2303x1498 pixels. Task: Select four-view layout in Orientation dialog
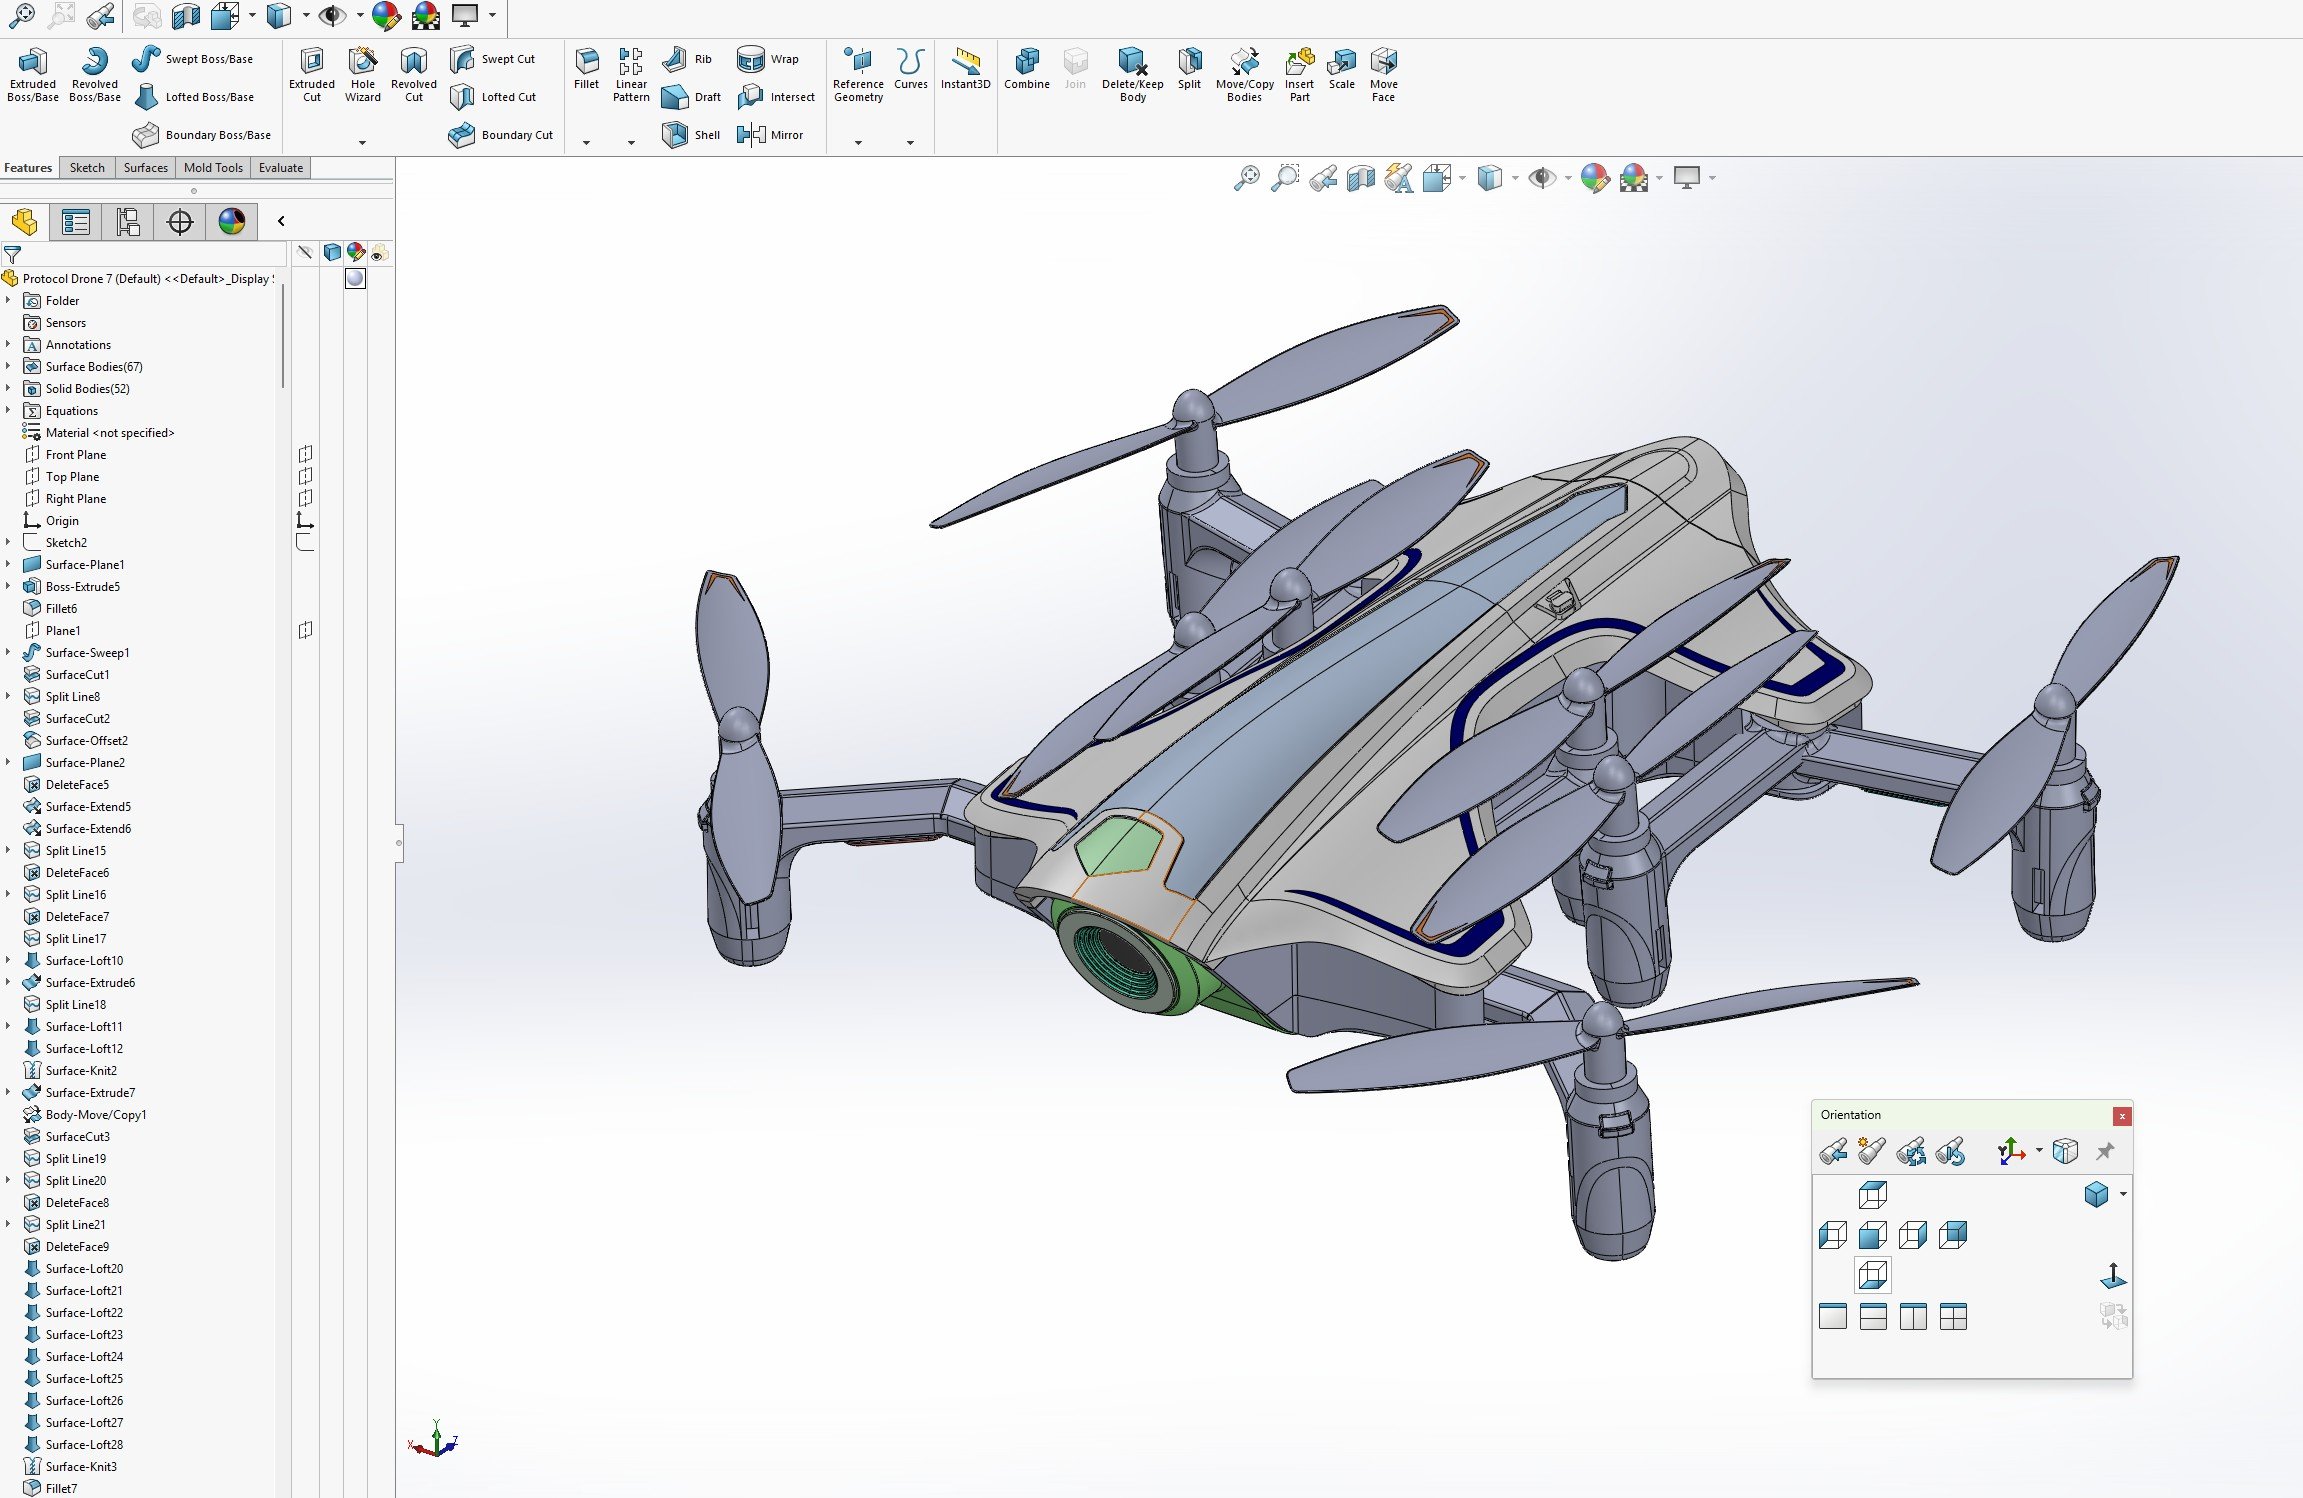point(1953,1317)
